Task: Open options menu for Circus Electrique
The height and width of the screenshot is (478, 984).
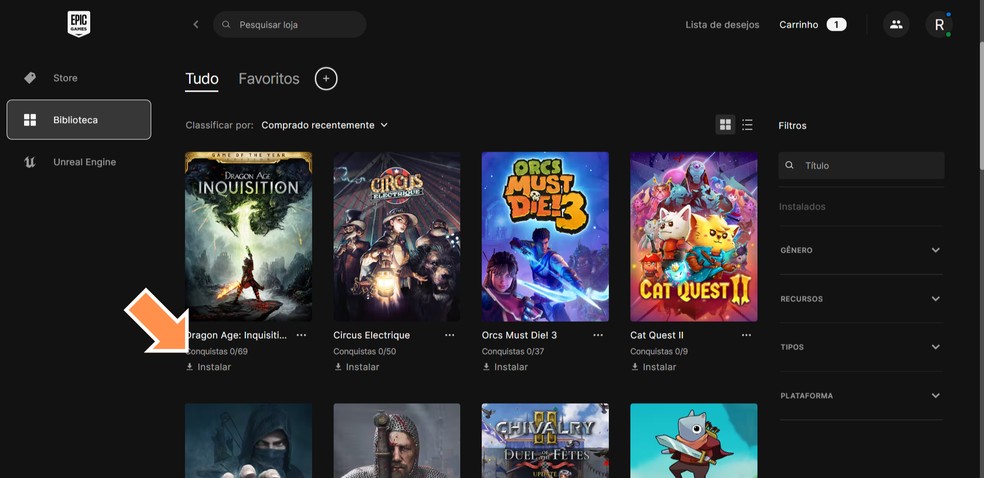Action: coord(449,335)
